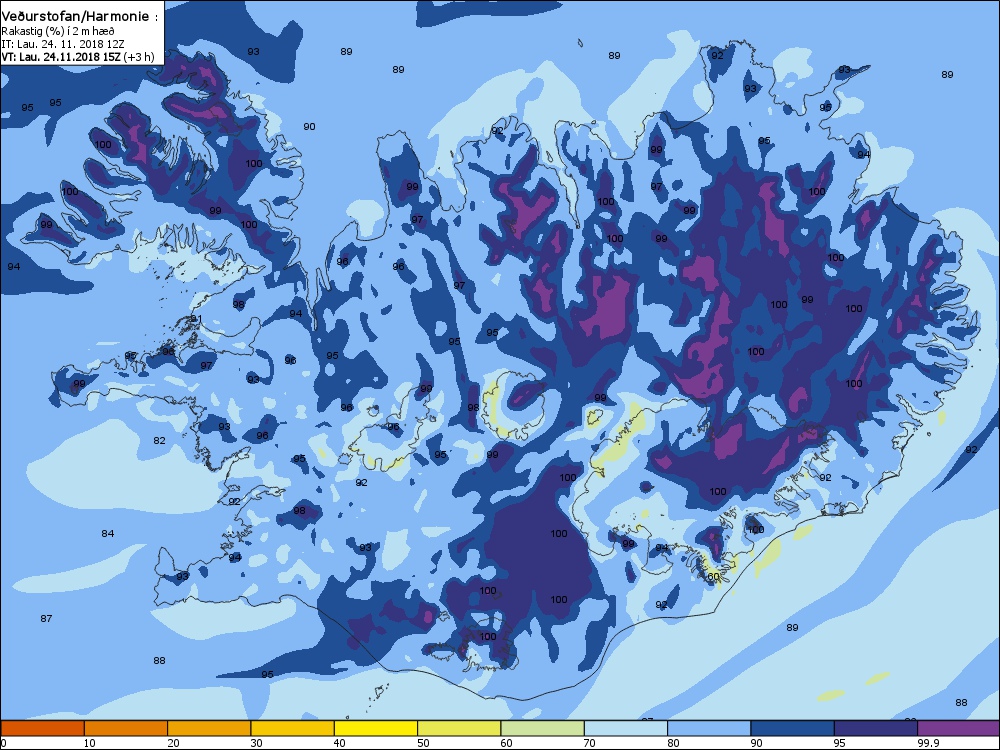Click the '91' humidity value on the map
The width and height of the screenshot is (1000, 750).
point(196,319)
